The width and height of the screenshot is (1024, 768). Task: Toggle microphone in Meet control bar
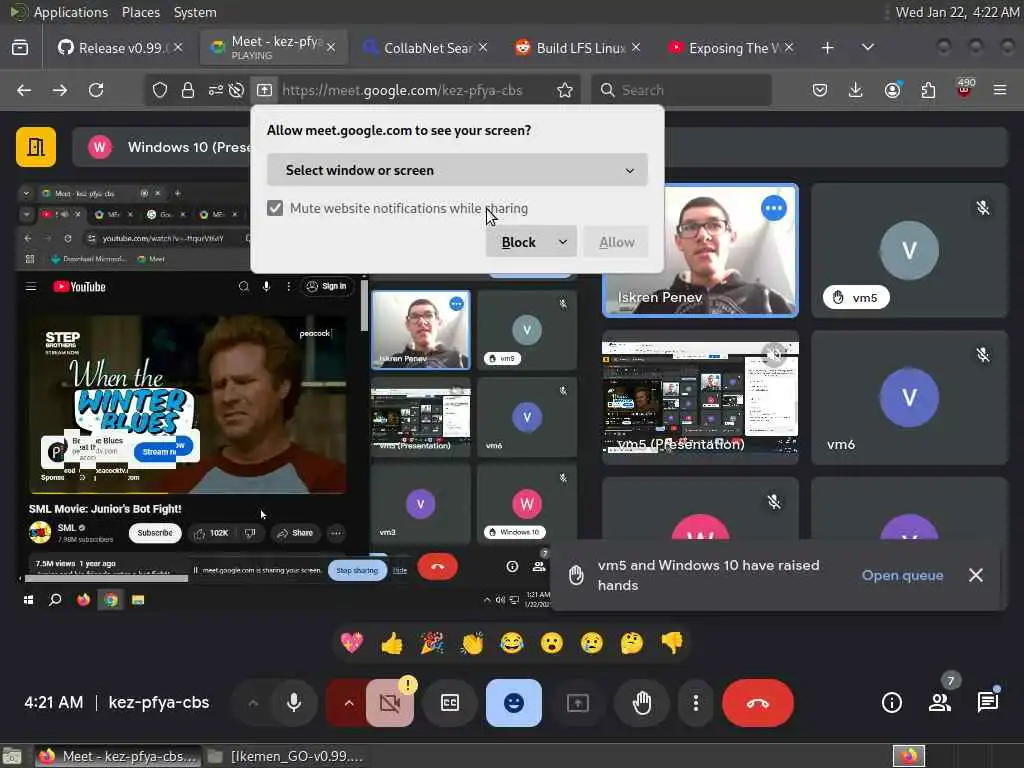tap(294, 703)
